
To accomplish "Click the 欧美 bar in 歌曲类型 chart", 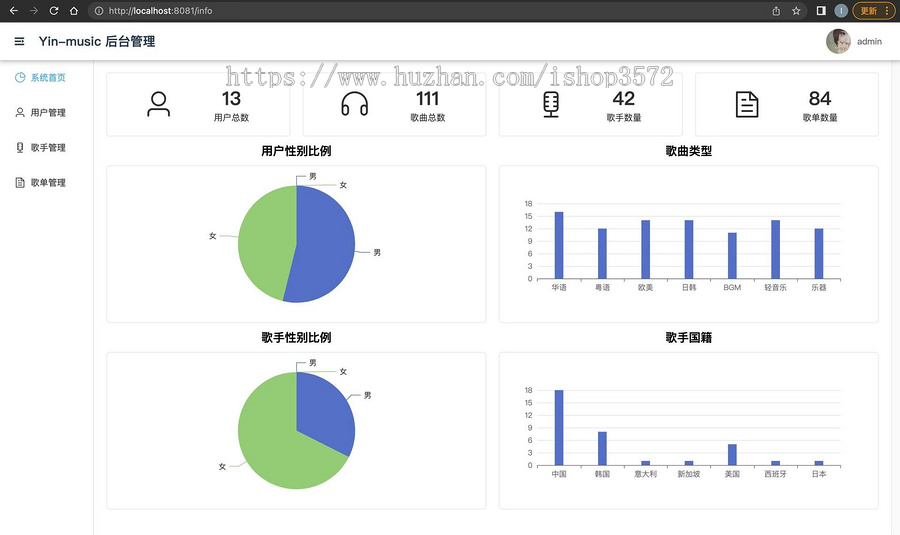I will click(646, 249).
